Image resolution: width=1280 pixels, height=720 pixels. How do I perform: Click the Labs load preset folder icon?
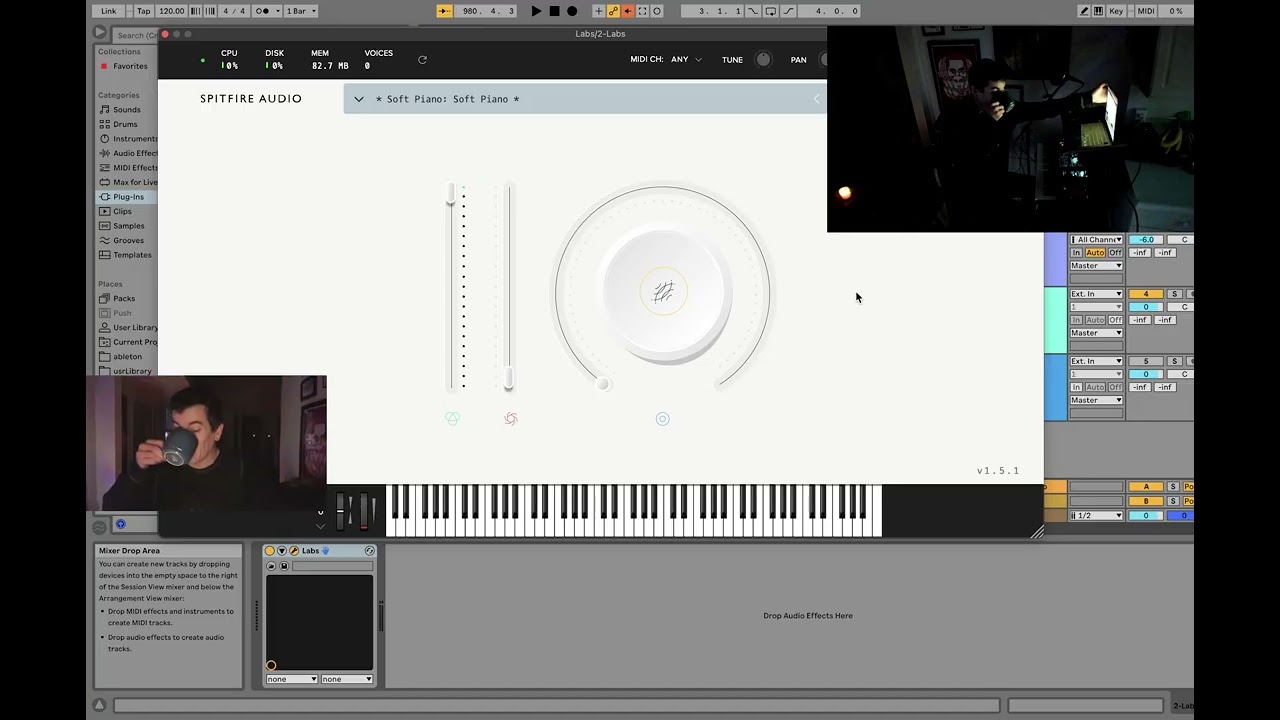coord(271,566)
